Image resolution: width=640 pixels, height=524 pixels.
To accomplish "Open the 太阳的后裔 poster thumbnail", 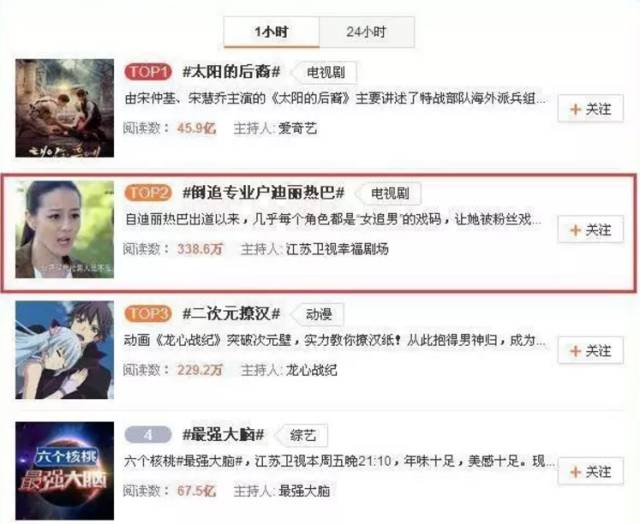I will coord(65,108).
